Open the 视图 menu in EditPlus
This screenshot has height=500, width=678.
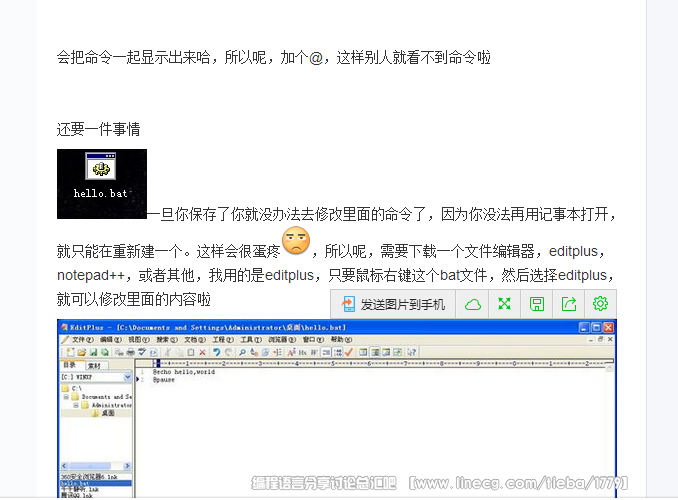pyautogui.click(x=139, y=340)
